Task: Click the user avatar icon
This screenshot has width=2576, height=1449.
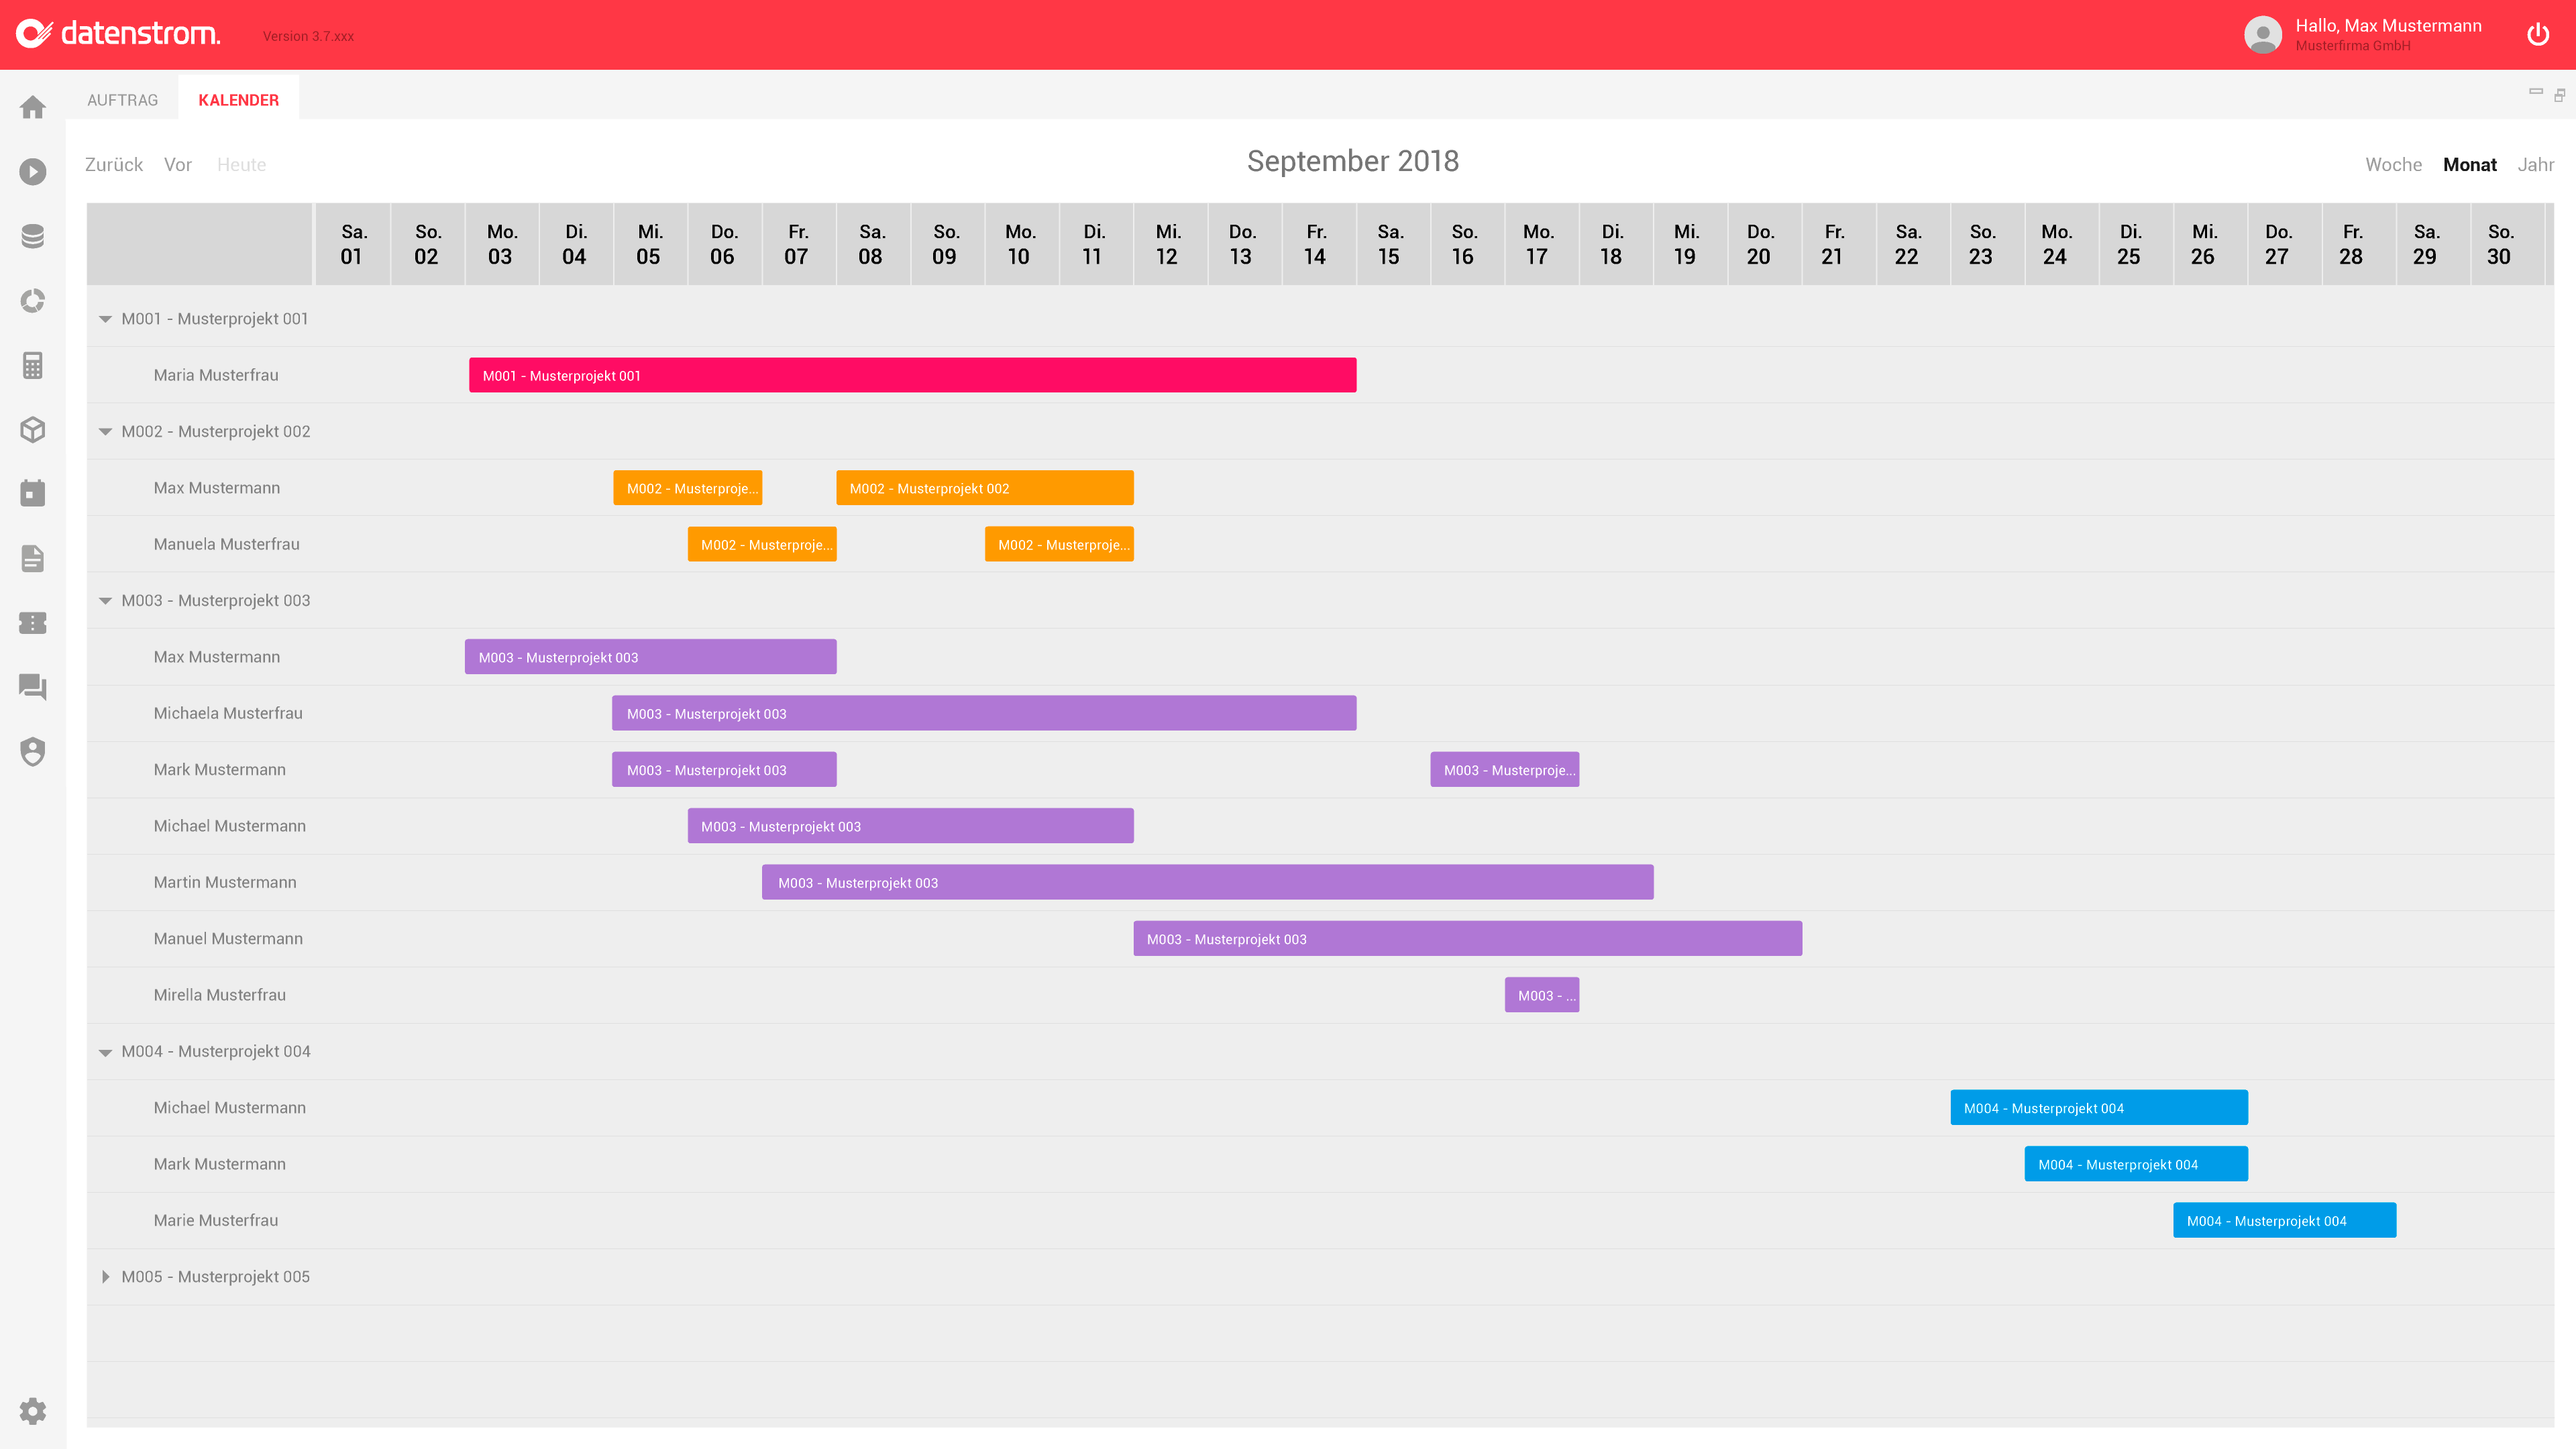Action: pos(2263,35)
